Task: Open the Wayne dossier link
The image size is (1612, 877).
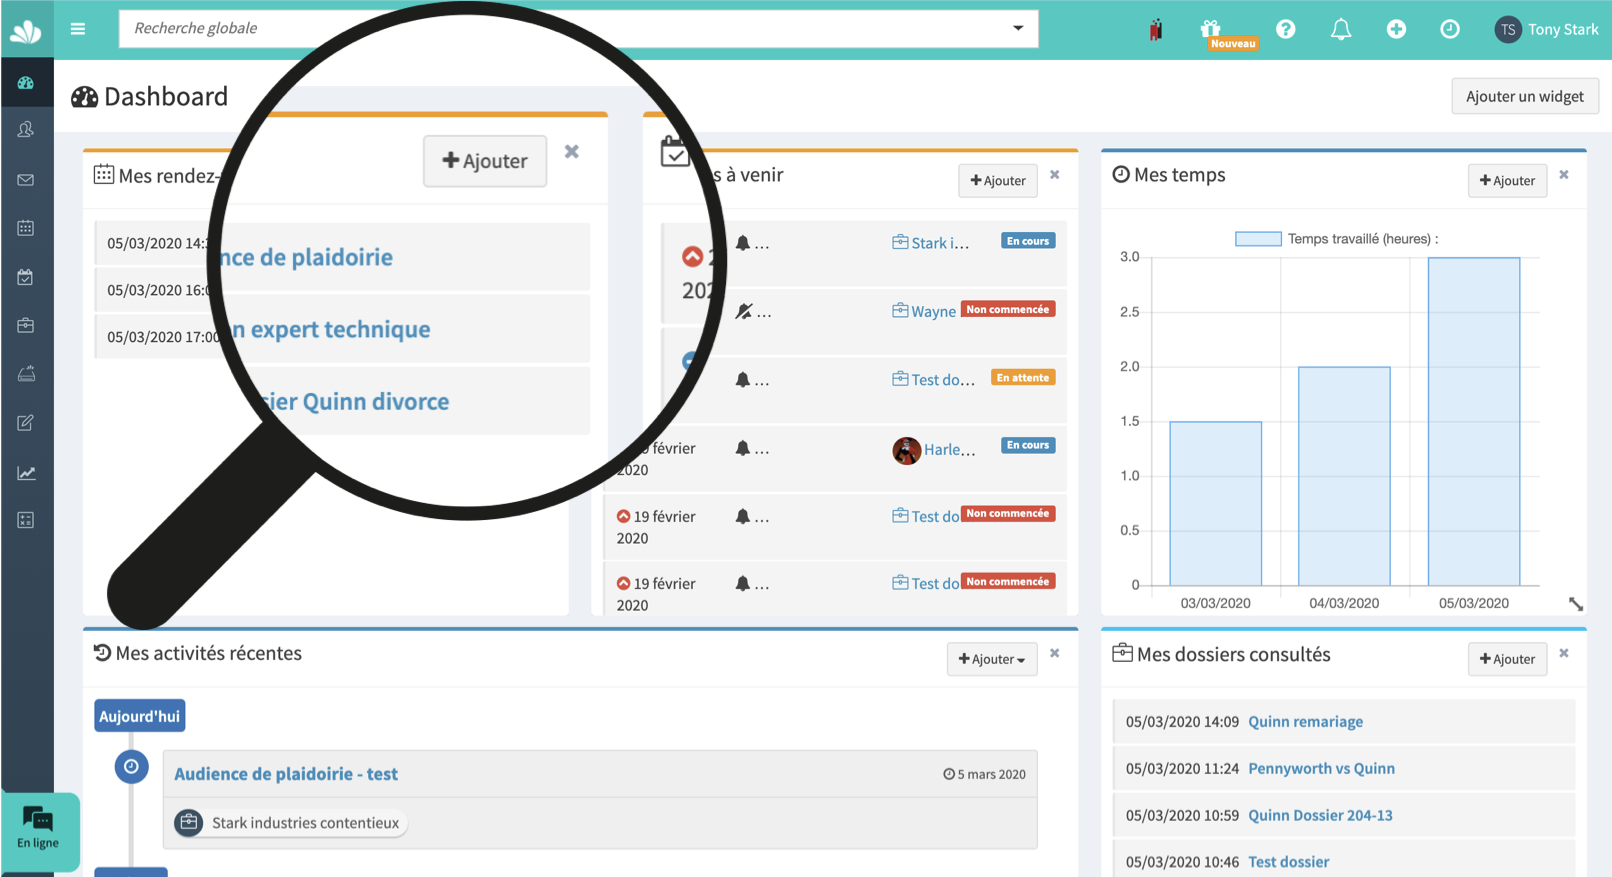Action: click(x=924, y=311)
